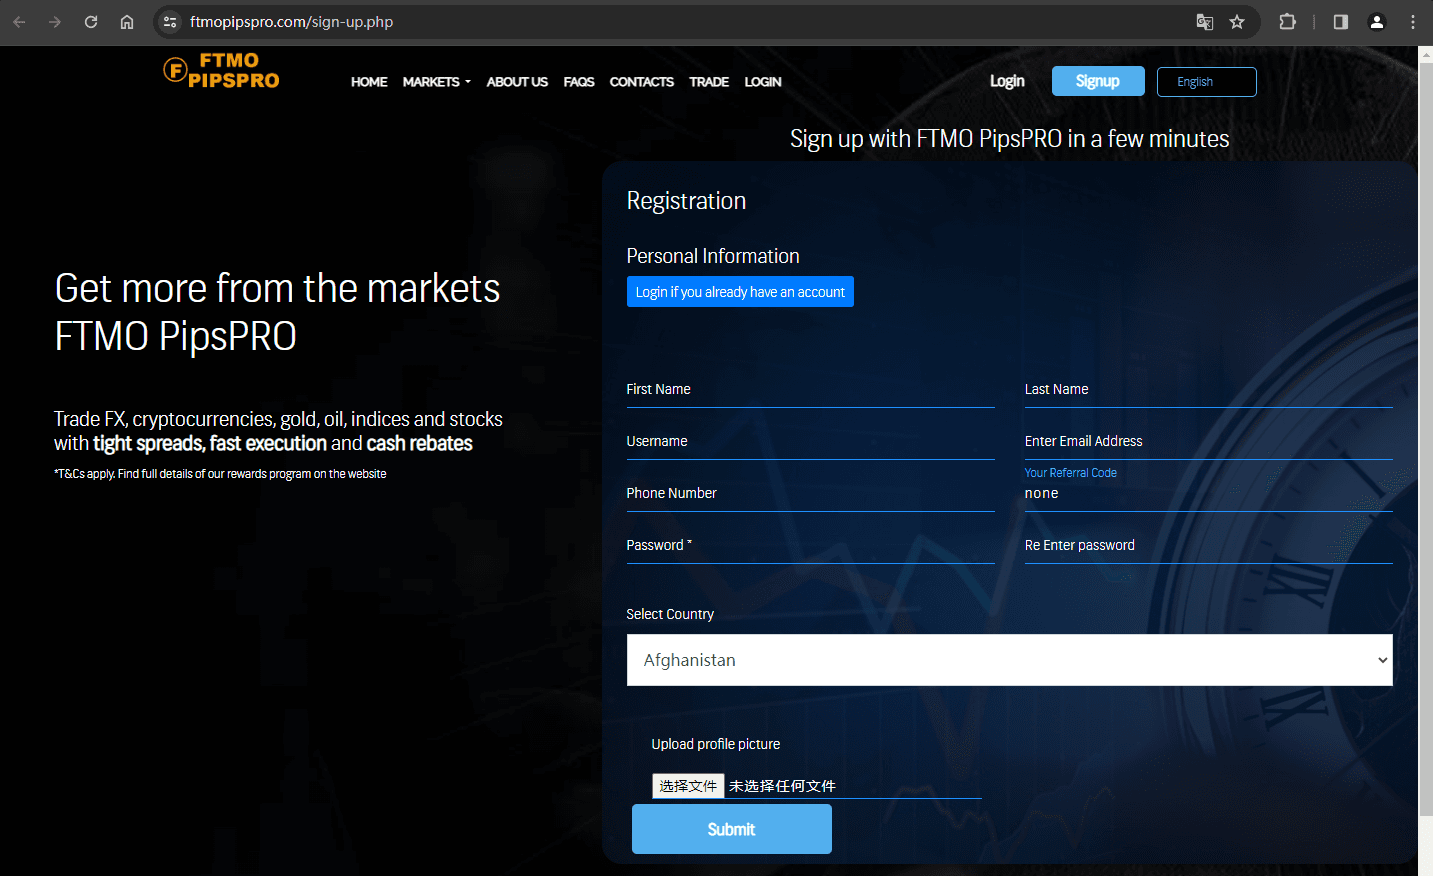Focus the address bar URL
This screenshot has width=1433, height=876.
[x=291, y=22]
